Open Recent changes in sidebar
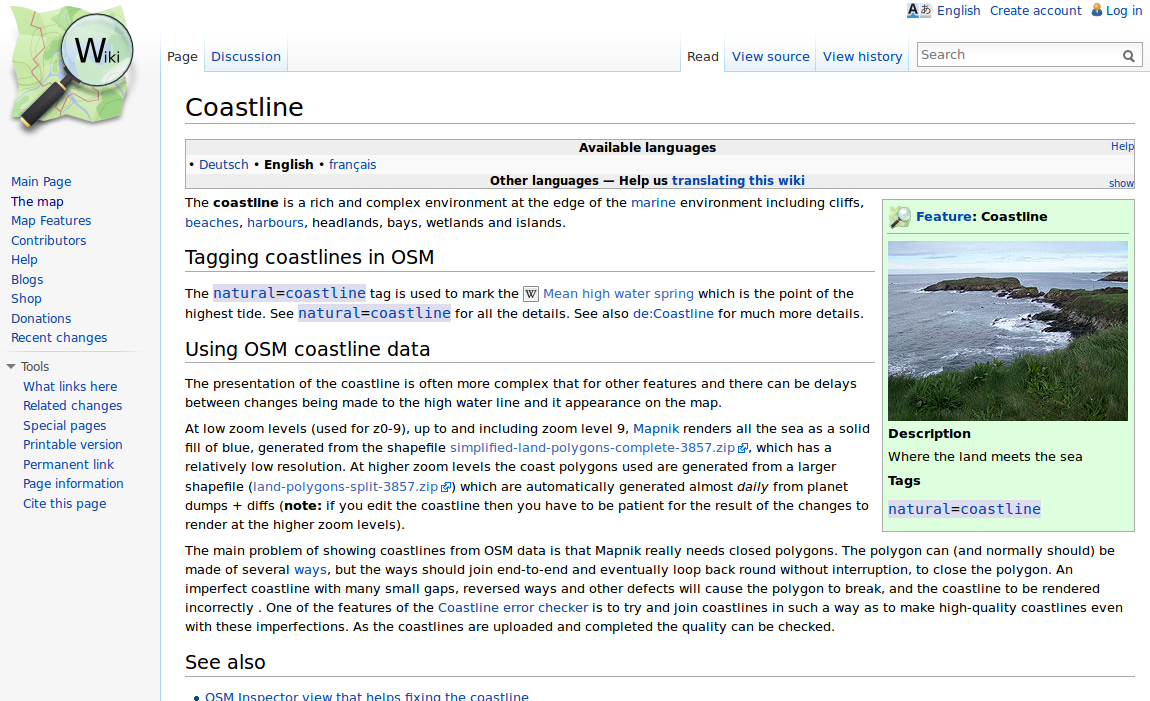 click(59, 338)
